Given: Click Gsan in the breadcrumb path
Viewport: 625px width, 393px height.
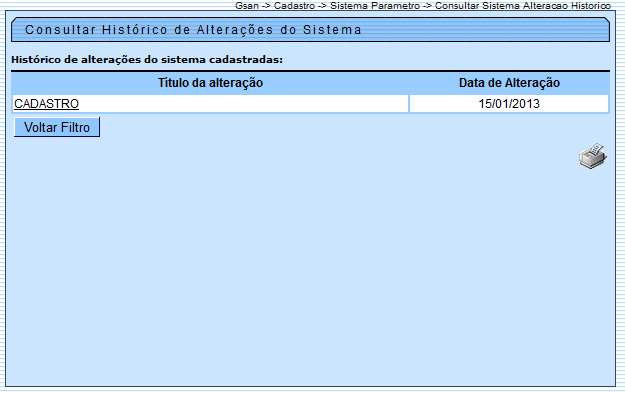Looking at the screenshot, I should (x=247, y=6).
